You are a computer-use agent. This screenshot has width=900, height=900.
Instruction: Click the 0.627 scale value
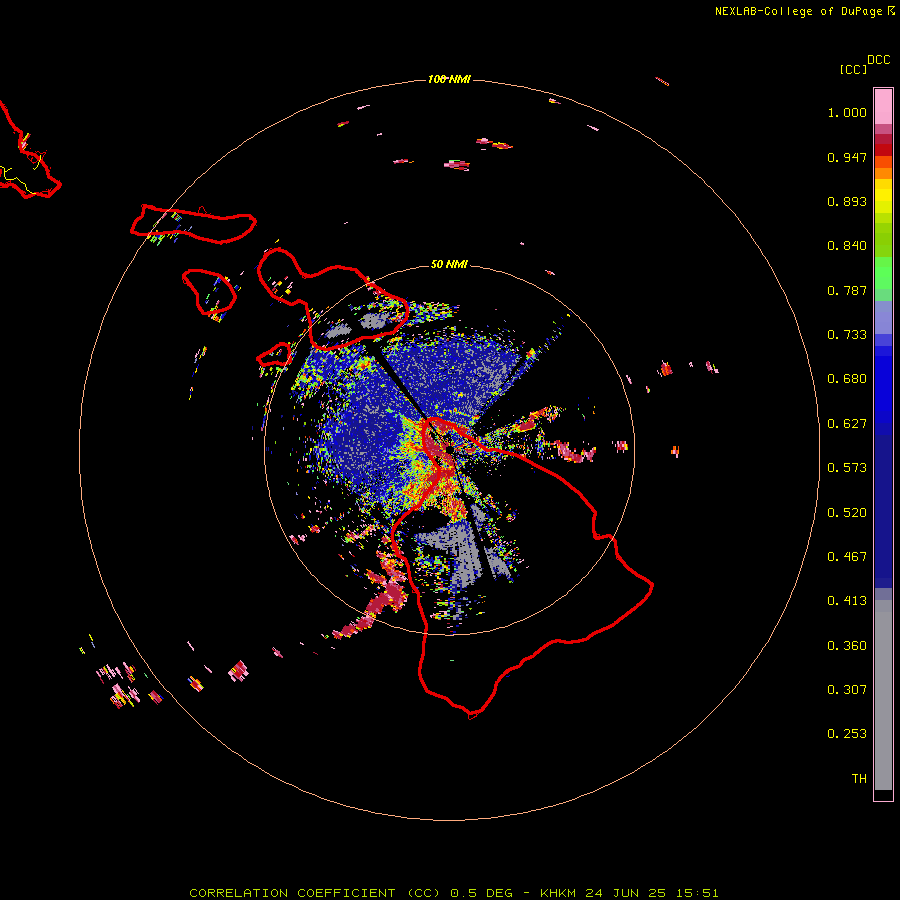tap(847, 424)
